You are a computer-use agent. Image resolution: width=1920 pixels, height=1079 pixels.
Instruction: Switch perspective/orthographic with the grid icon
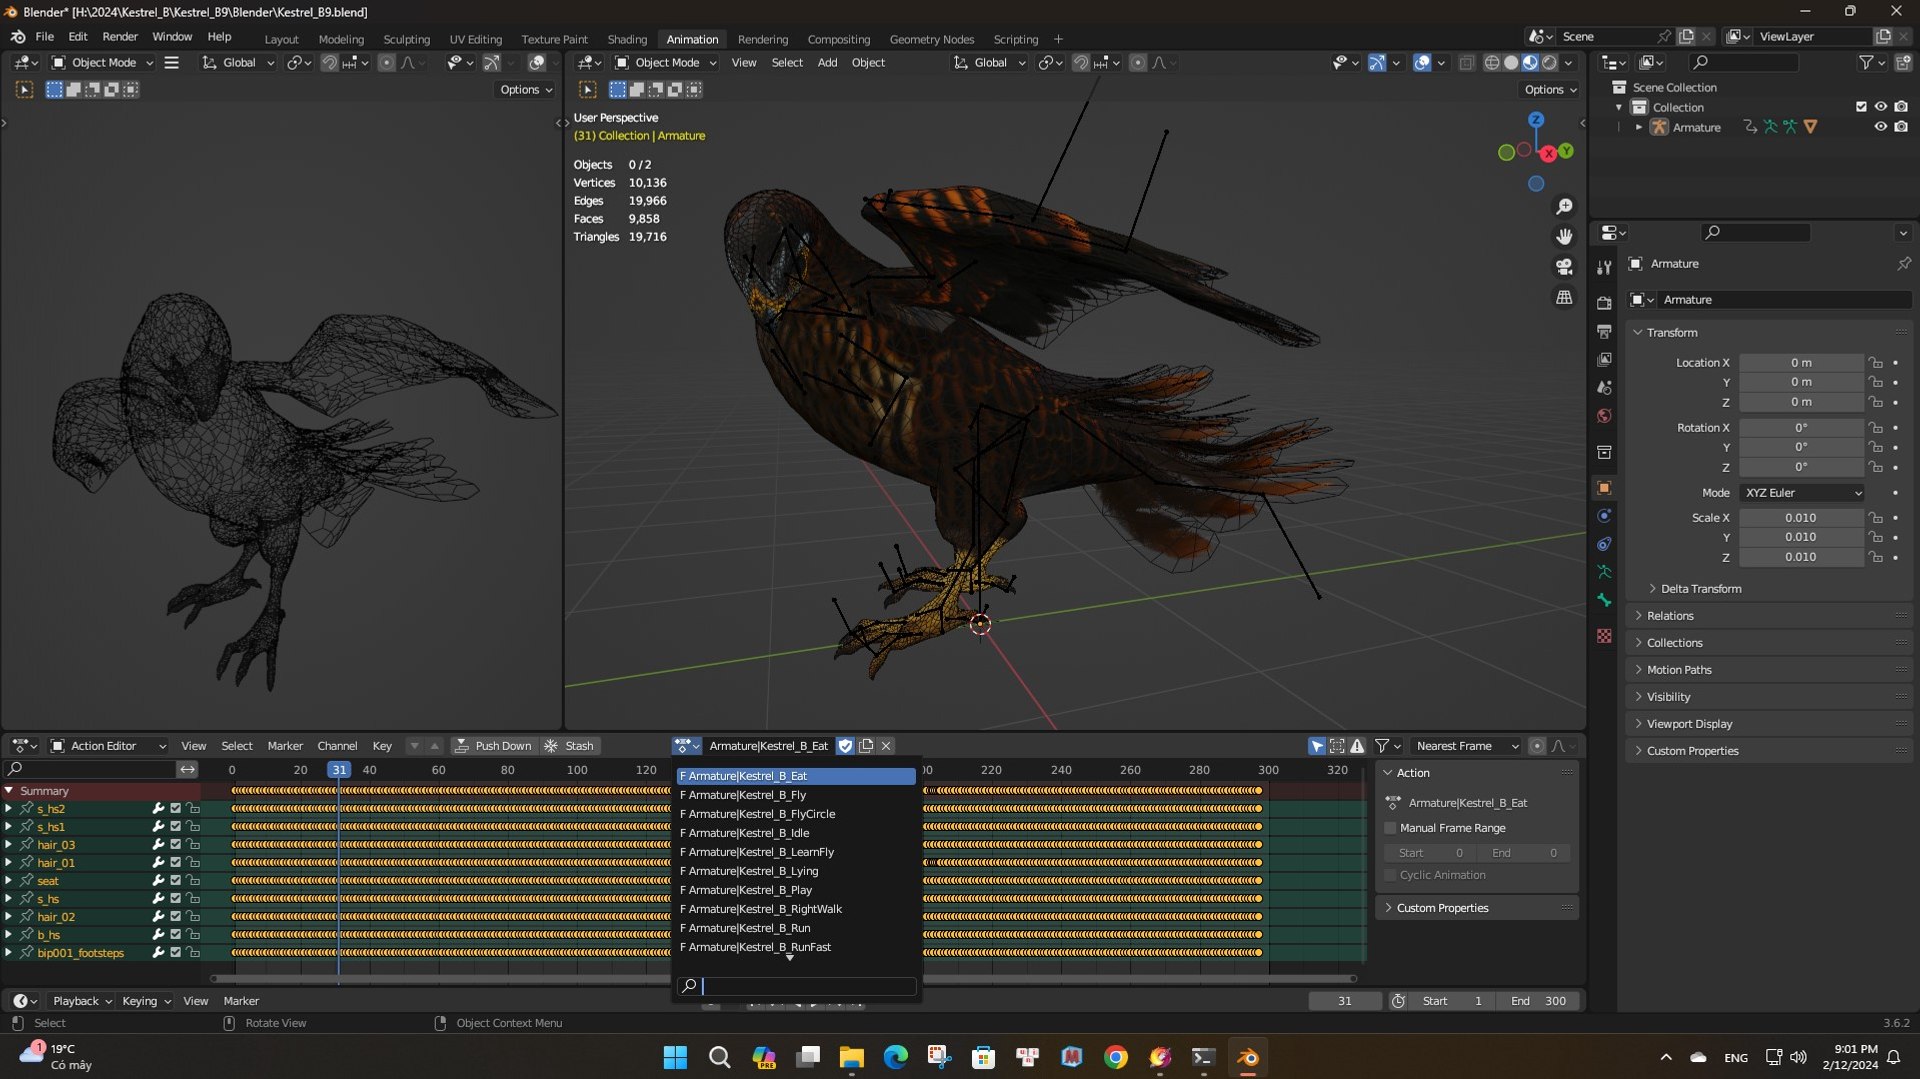pyautogui.click(x=1564, y=297)
